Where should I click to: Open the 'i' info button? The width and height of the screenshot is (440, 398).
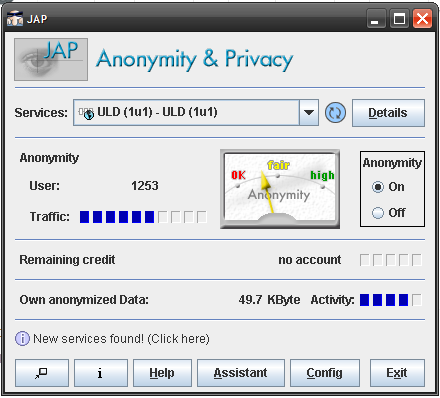click(101, 373)
